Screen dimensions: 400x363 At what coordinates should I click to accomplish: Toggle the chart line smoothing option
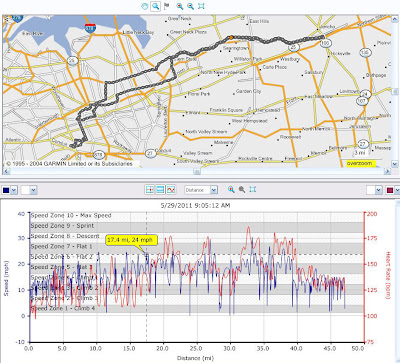click(171, 190)
